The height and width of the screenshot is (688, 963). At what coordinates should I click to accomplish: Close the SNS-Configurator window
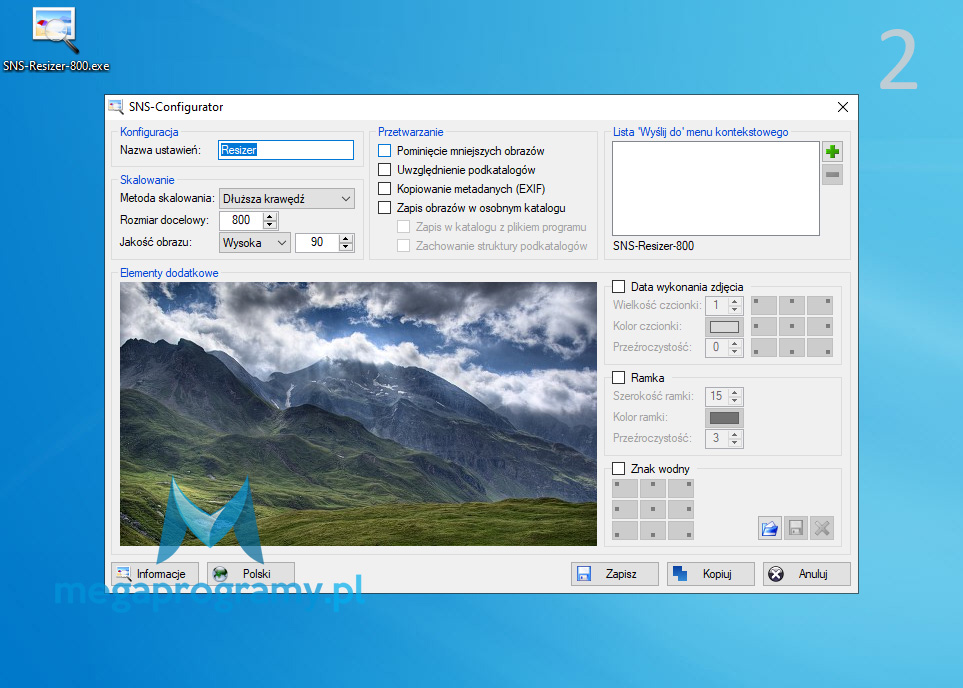[x=843, y=107]
